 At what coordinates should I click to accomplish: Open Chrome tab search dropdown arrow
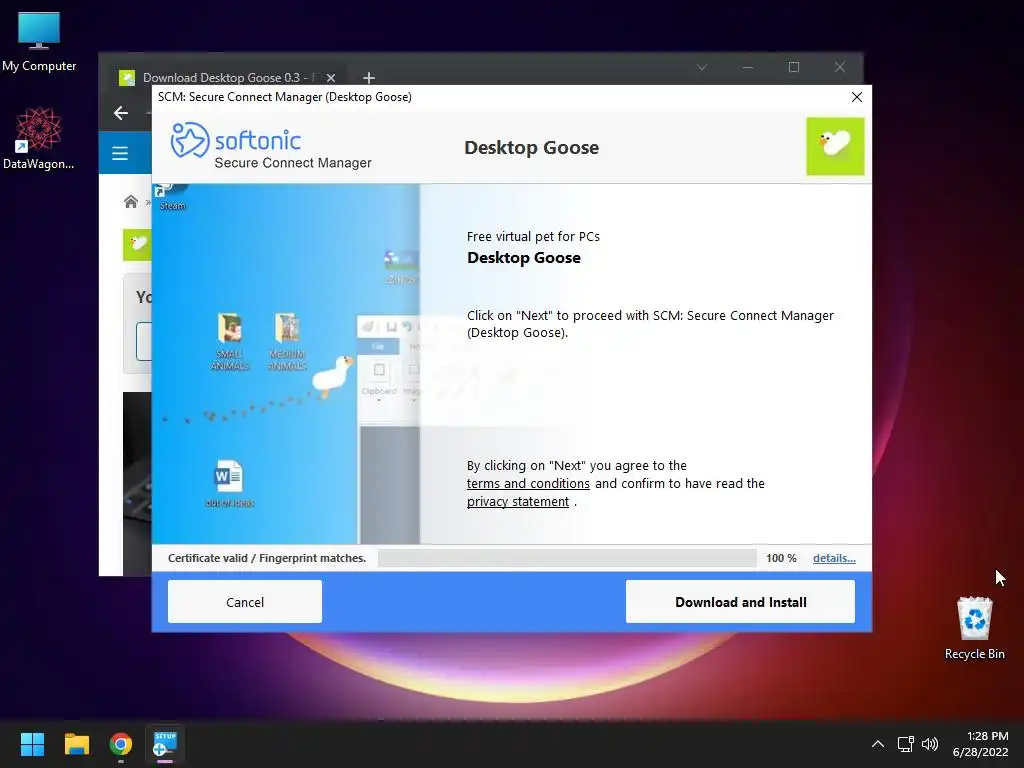click(702, 67)
